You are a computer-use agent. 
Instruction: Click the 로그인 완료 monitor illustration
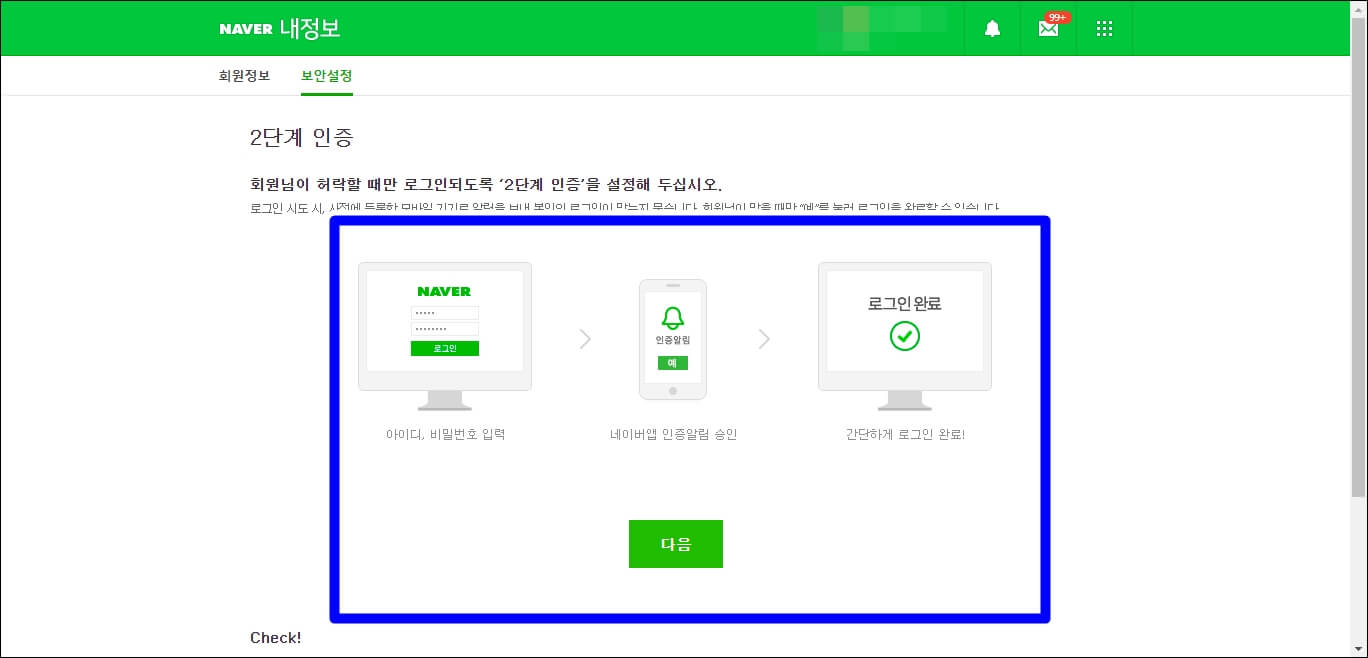point(905,336)
